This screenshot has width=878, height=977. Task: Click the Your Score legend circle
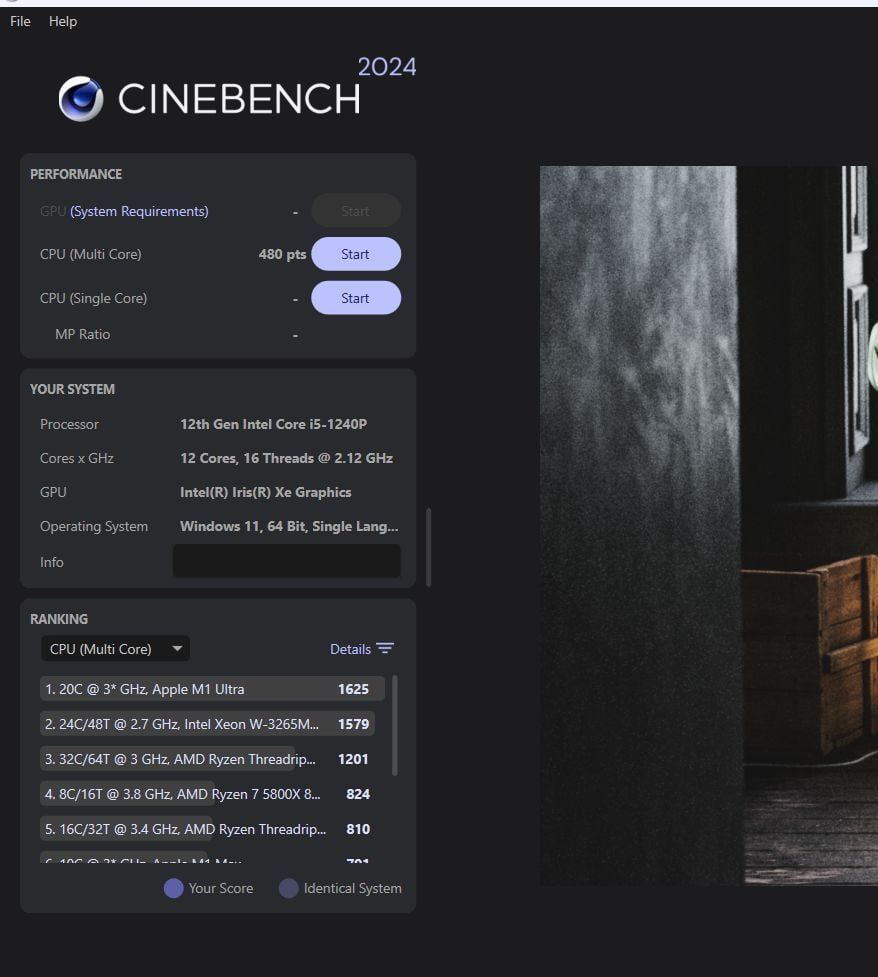click(x=173, y=888)
